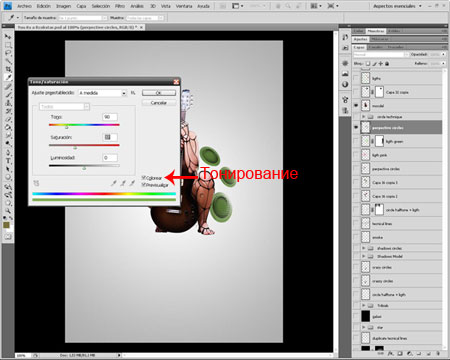
Task: Open the Filtro menu
Action: [x=120, y=6]
